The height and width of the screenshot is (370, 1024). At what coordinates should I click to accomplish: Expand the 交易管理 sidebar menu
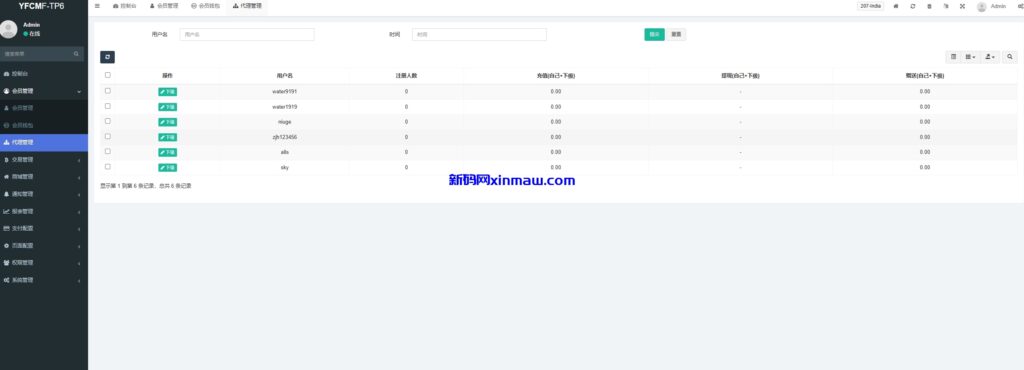tap(44, 159)
